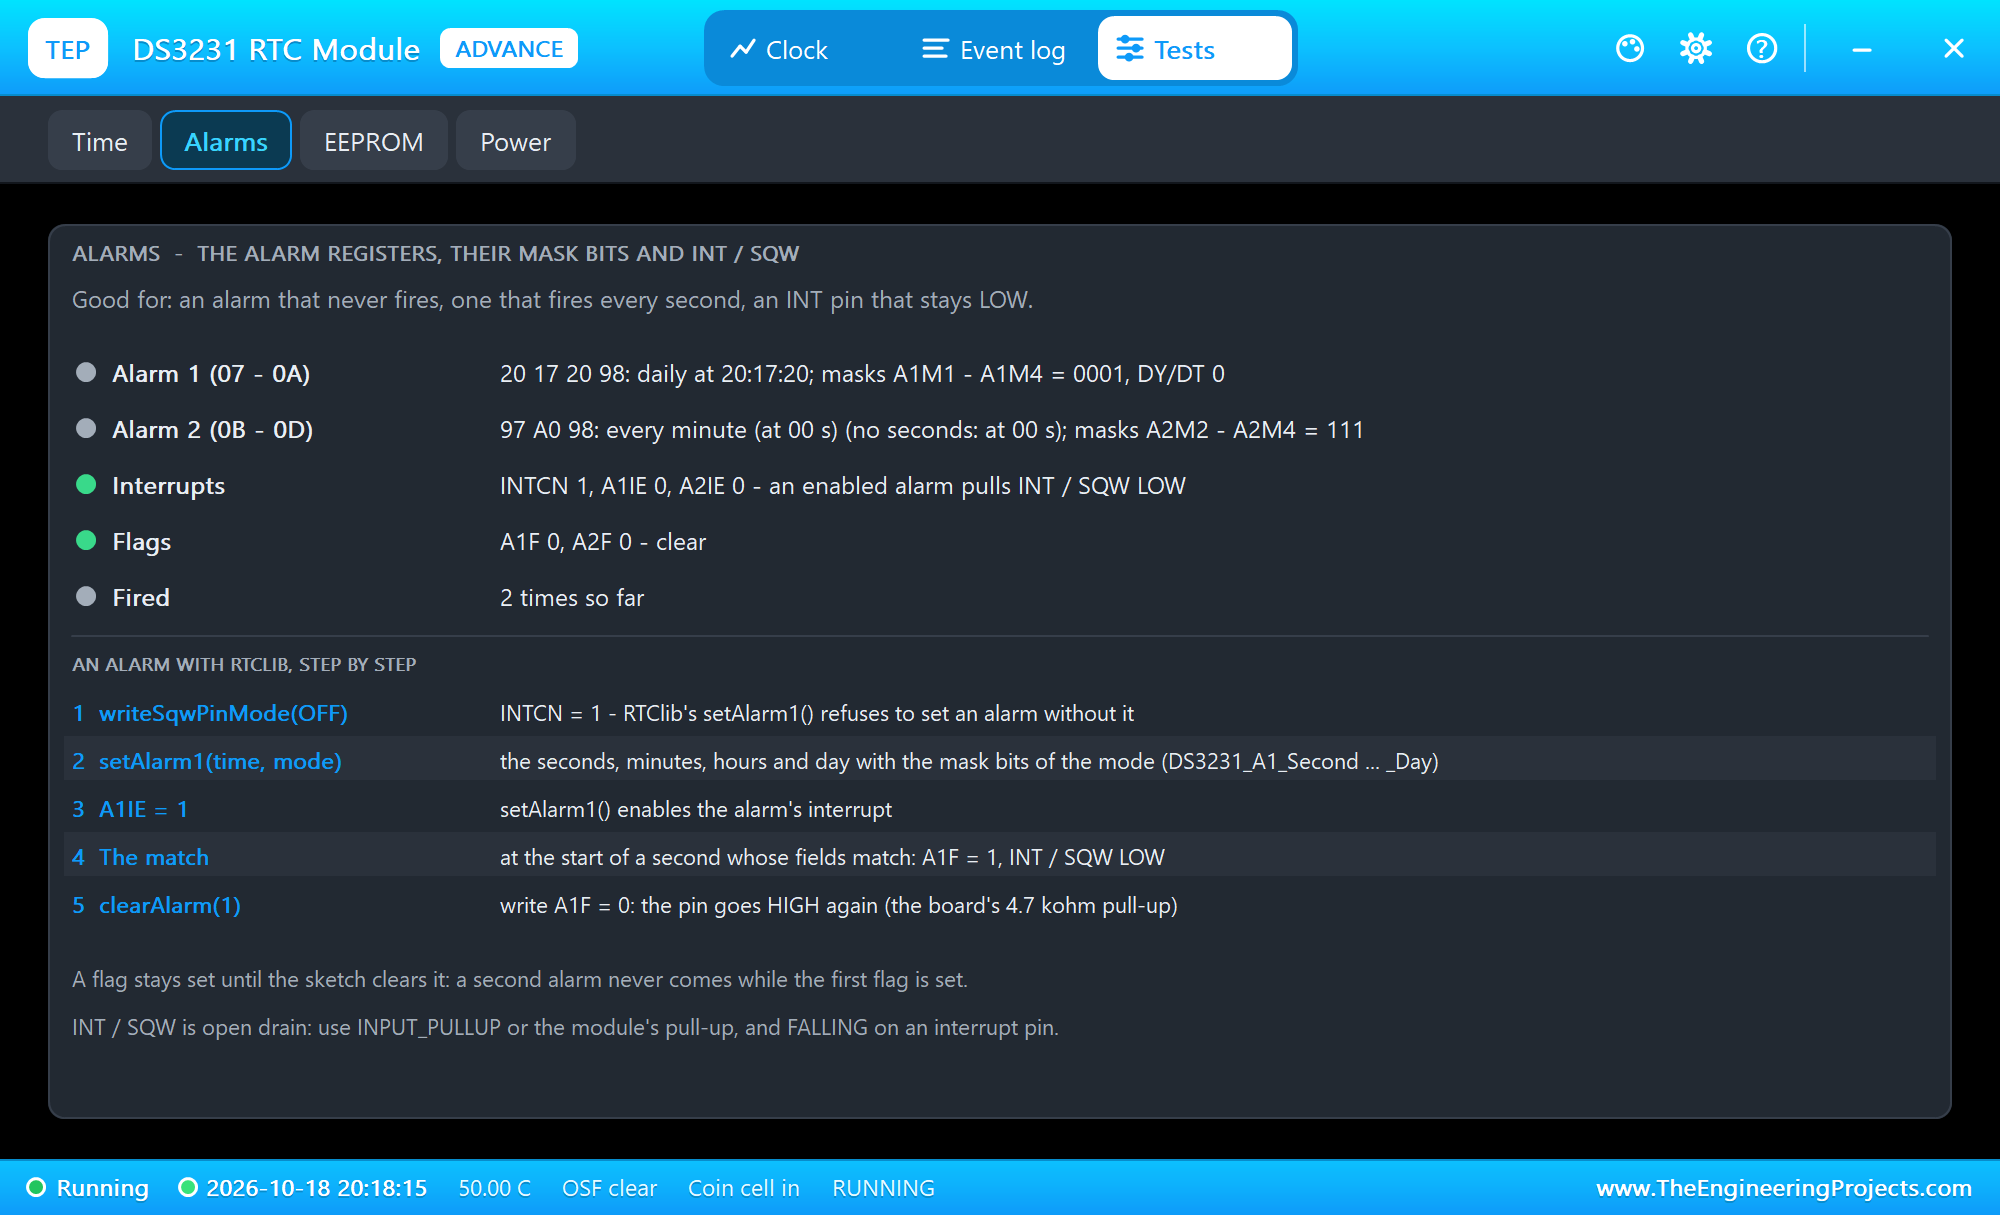The image size is (2000, 1215).
Task: Click 'A1F 0, A2F 0 - clear' value
Action: click(x=603, y=542)
